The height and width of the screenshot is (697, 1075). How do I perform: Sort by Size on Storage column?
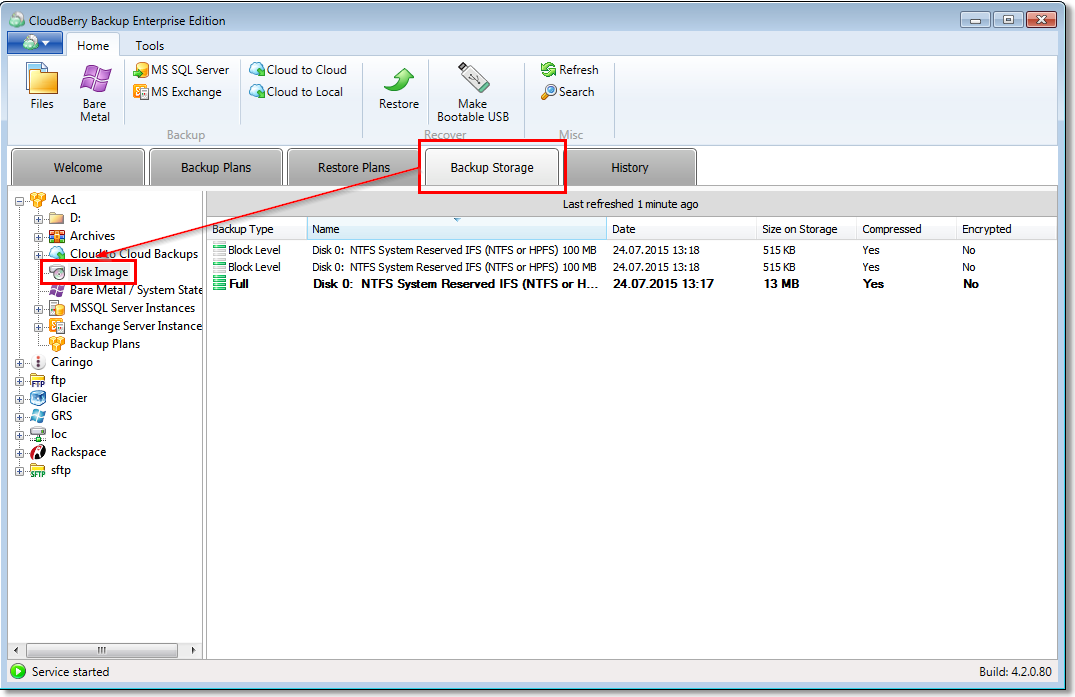[806, 229]
